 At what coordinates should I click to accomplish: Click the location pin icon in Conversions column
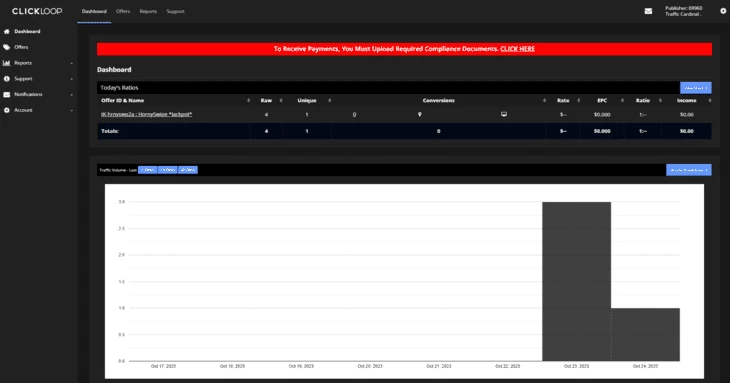pos(419,114)
